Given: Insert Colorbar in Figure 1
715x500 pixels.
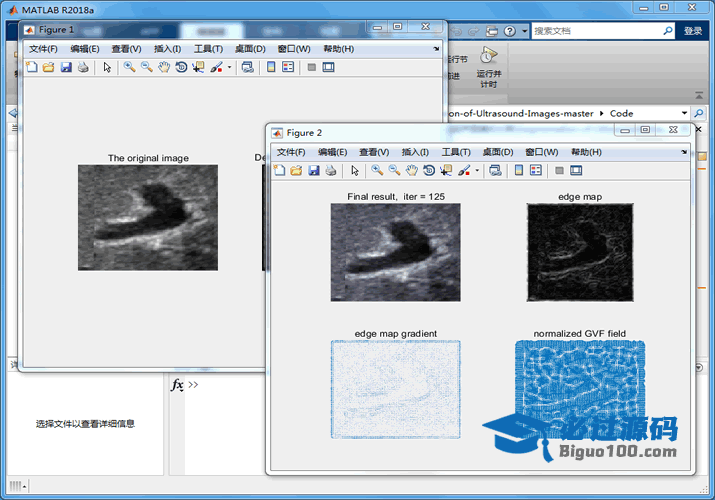Looking at the screenshot, I should tap(271, 67).
